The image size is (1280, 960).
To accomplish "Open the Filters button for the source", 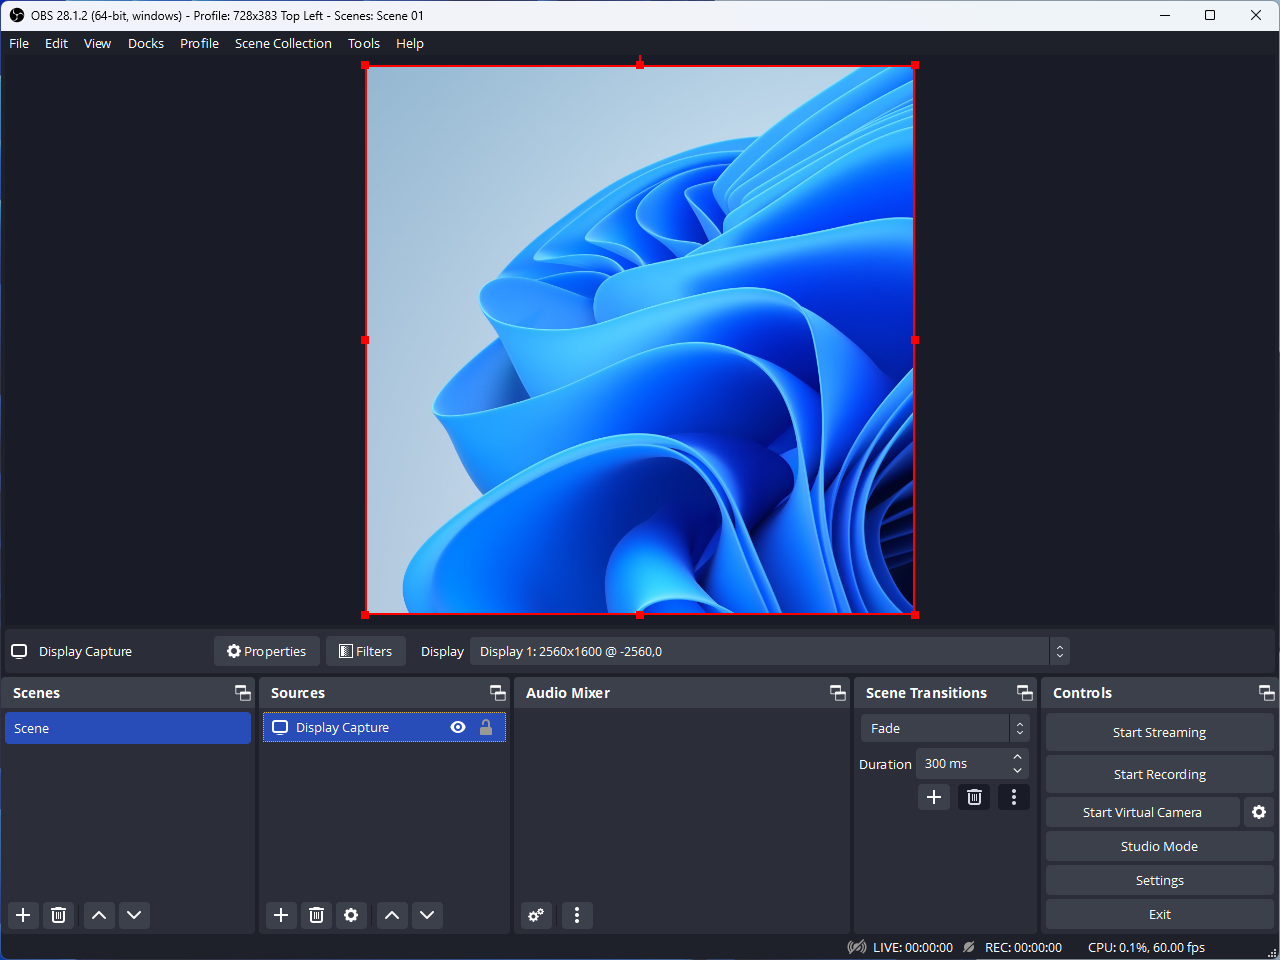I will point(366,651).
